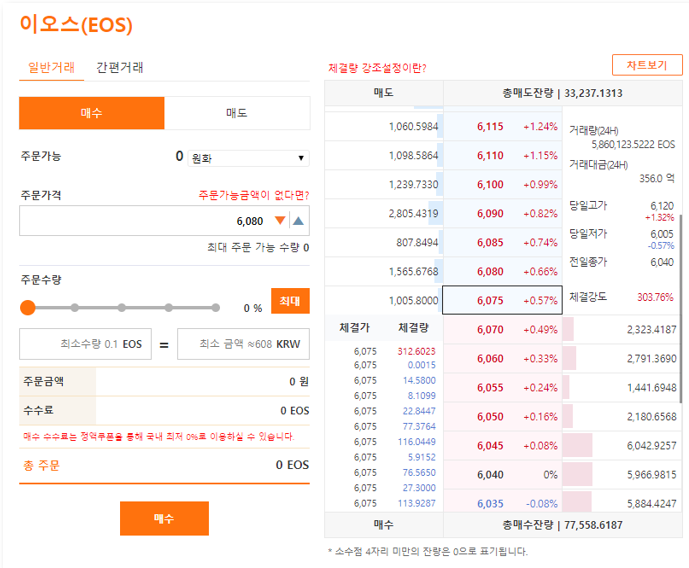Click 총매수잔량 77,558.6187 footer

[562, 525]
